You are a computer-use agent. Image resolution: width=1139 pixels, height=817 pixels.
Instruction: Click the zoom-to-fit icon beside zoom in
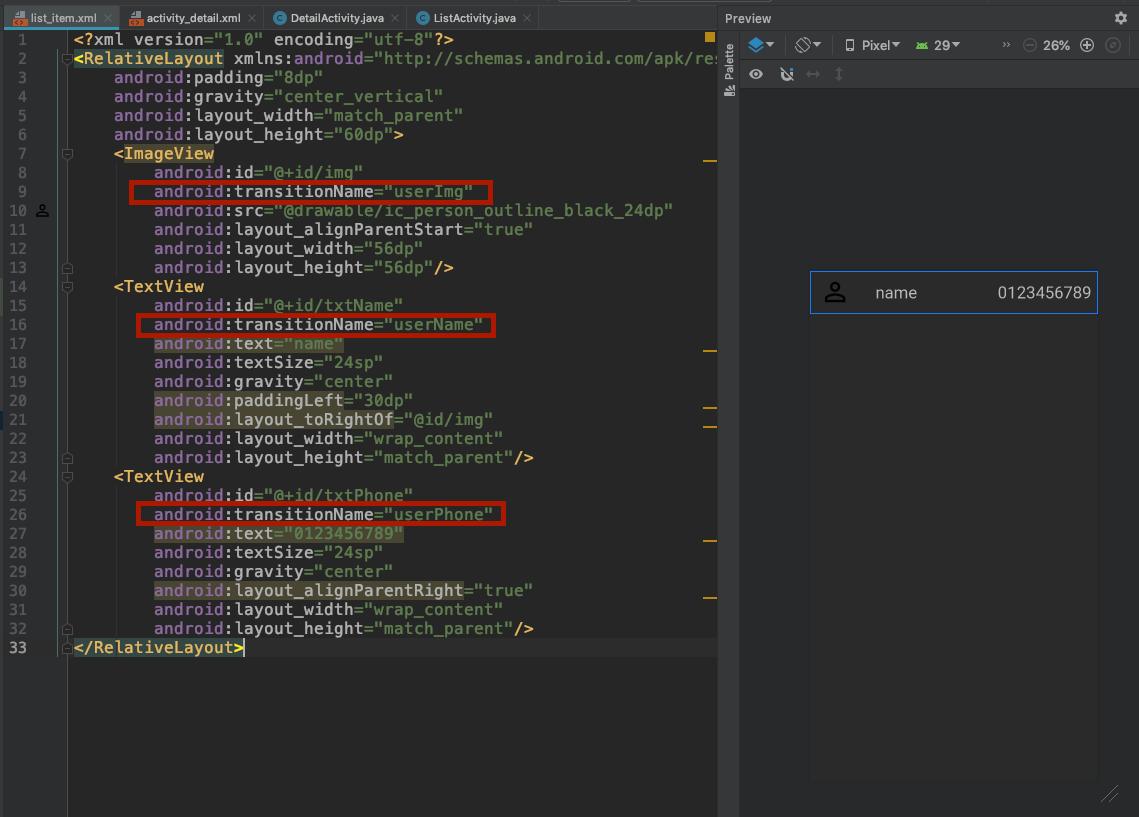coord(1113,45)
